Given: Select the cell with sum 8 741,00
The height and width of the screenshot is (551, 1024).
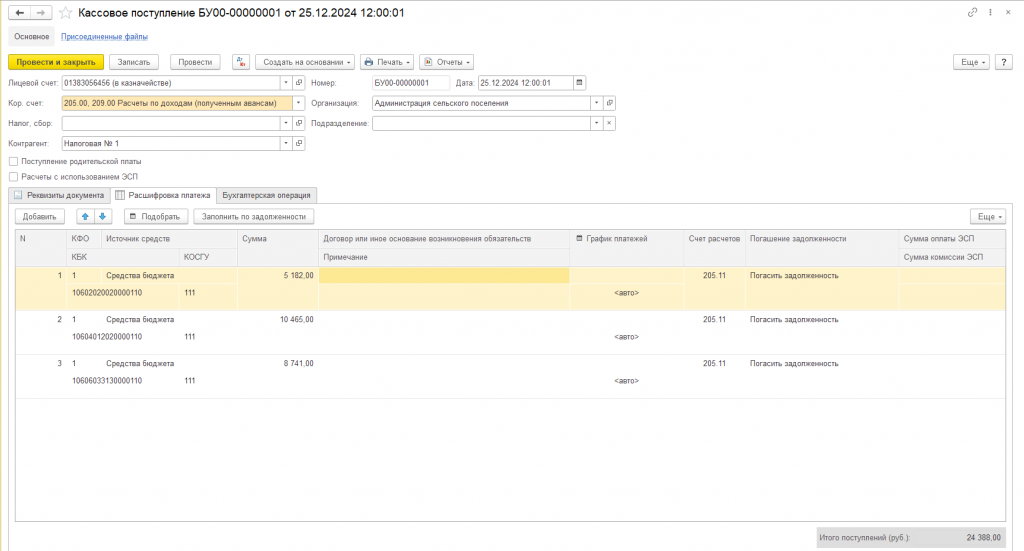Looking at the screenshot, I should 278,364.
